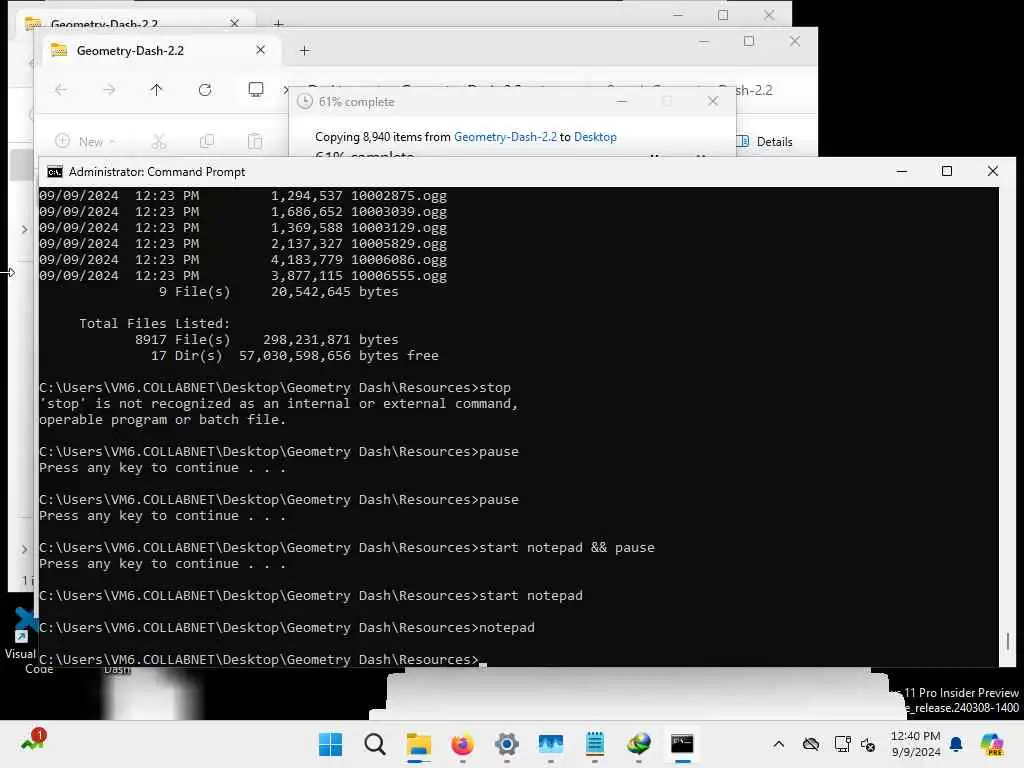Open the Visual Studio Code desktop shortcut
This screenshot has width=1024, height=768.
(x=23, y=640)
